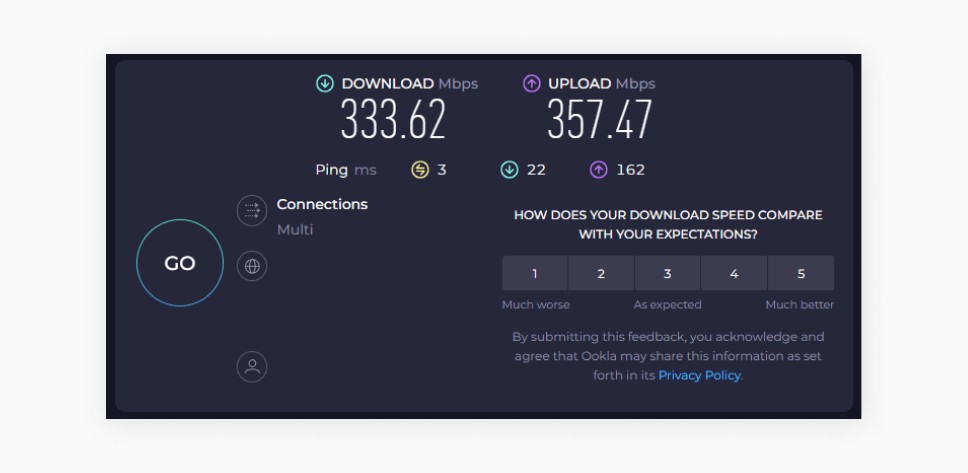Click the purple upload ping icon
This screenshot has width=968, height=473.
tap(599, 170)
